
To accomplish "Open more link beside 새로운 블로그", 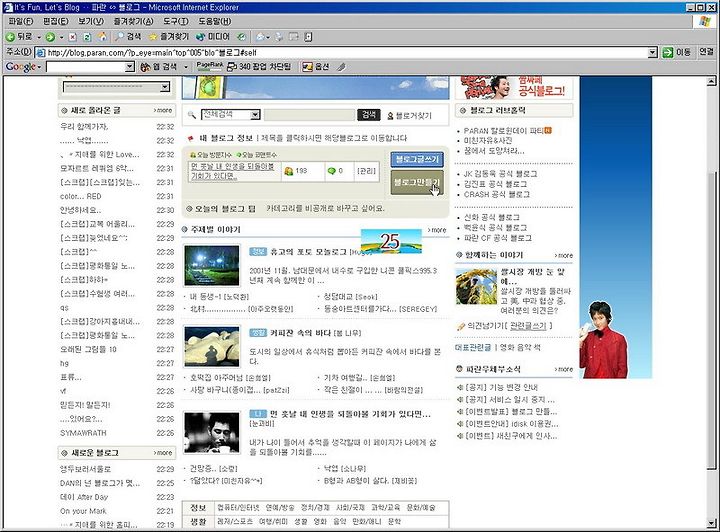I will (x=163, y=453).
